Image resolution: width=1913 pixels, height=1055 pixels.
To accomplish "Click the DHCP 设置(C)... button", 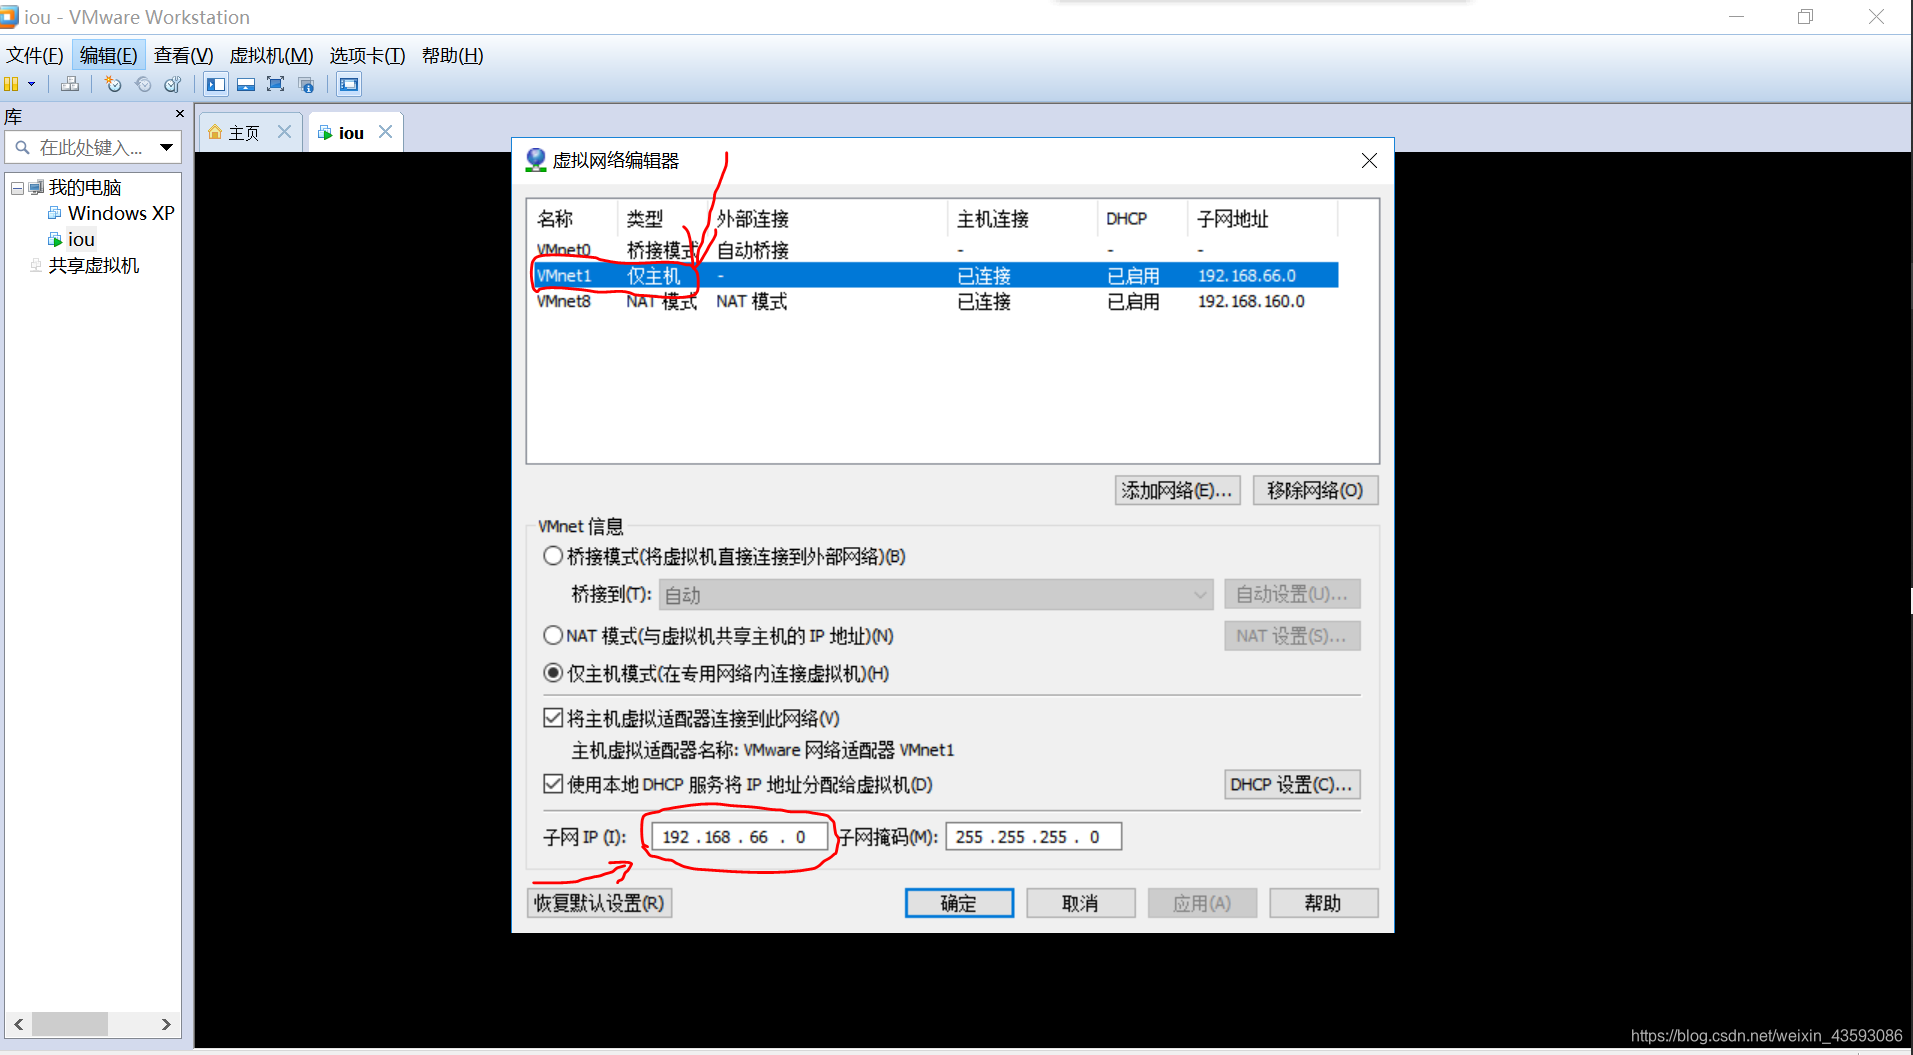I will (x=1292, y=785).
